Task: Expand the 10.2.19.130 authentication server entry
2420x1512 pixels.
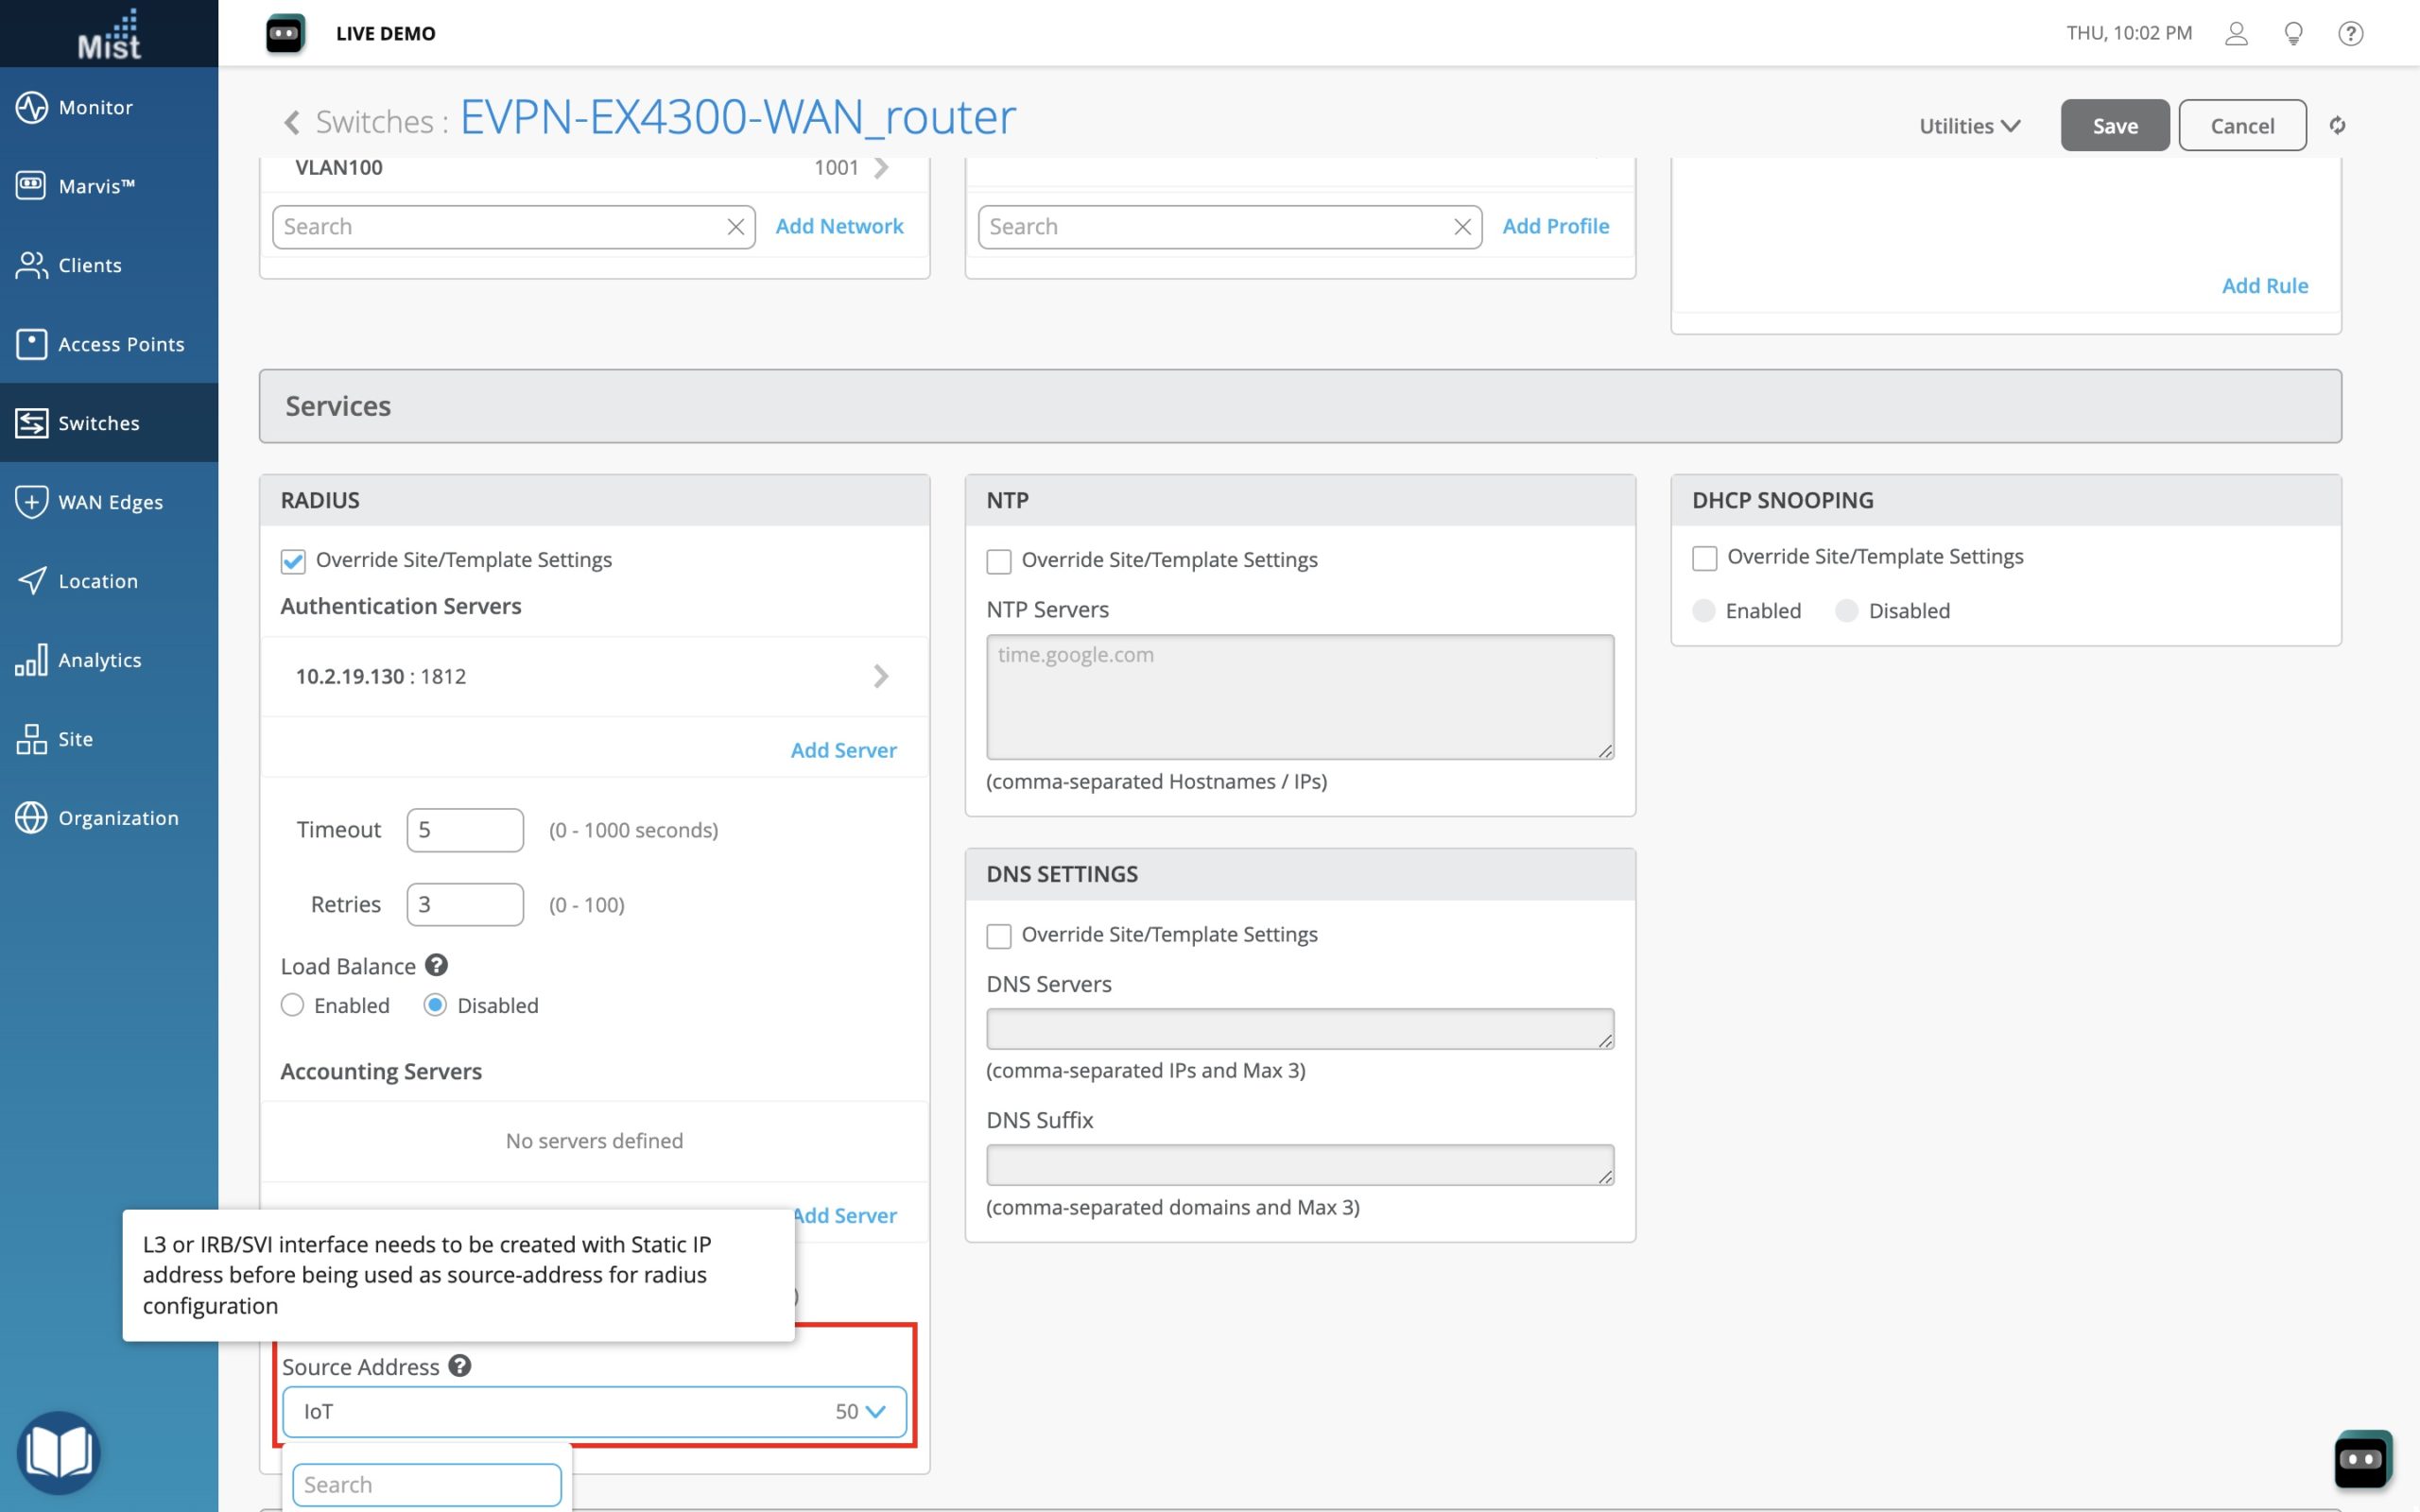Action: pyautogui.click(x=880, y=677)
